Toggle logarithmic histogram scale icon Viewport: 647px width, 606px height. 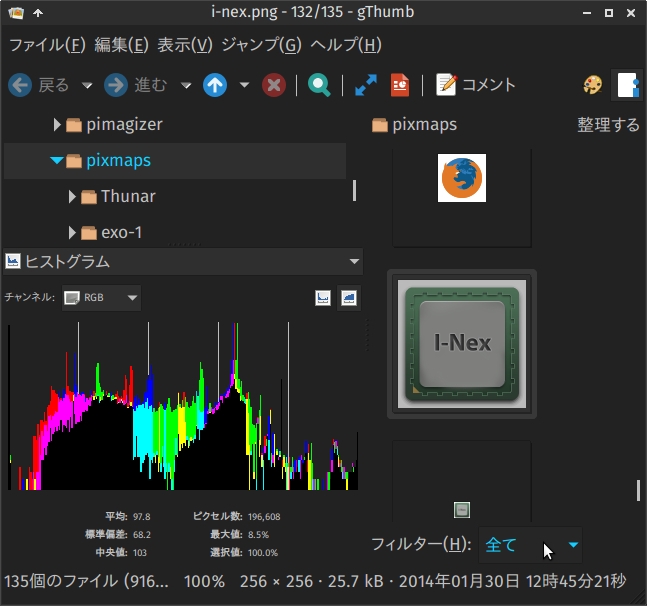point(349,298)
